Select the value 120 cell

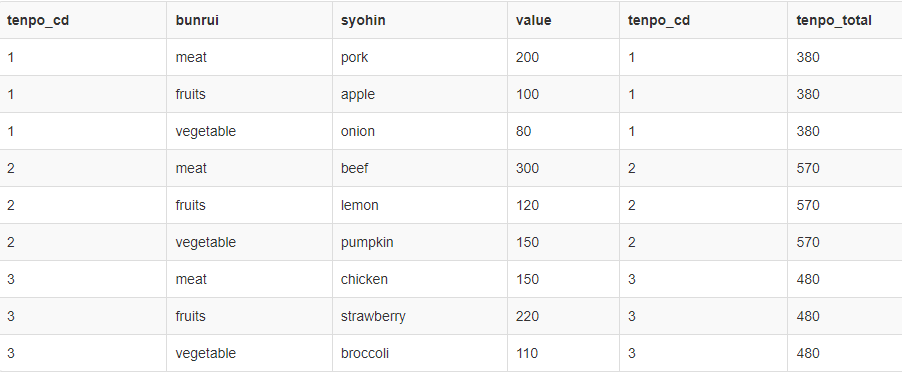click(563, 205)
